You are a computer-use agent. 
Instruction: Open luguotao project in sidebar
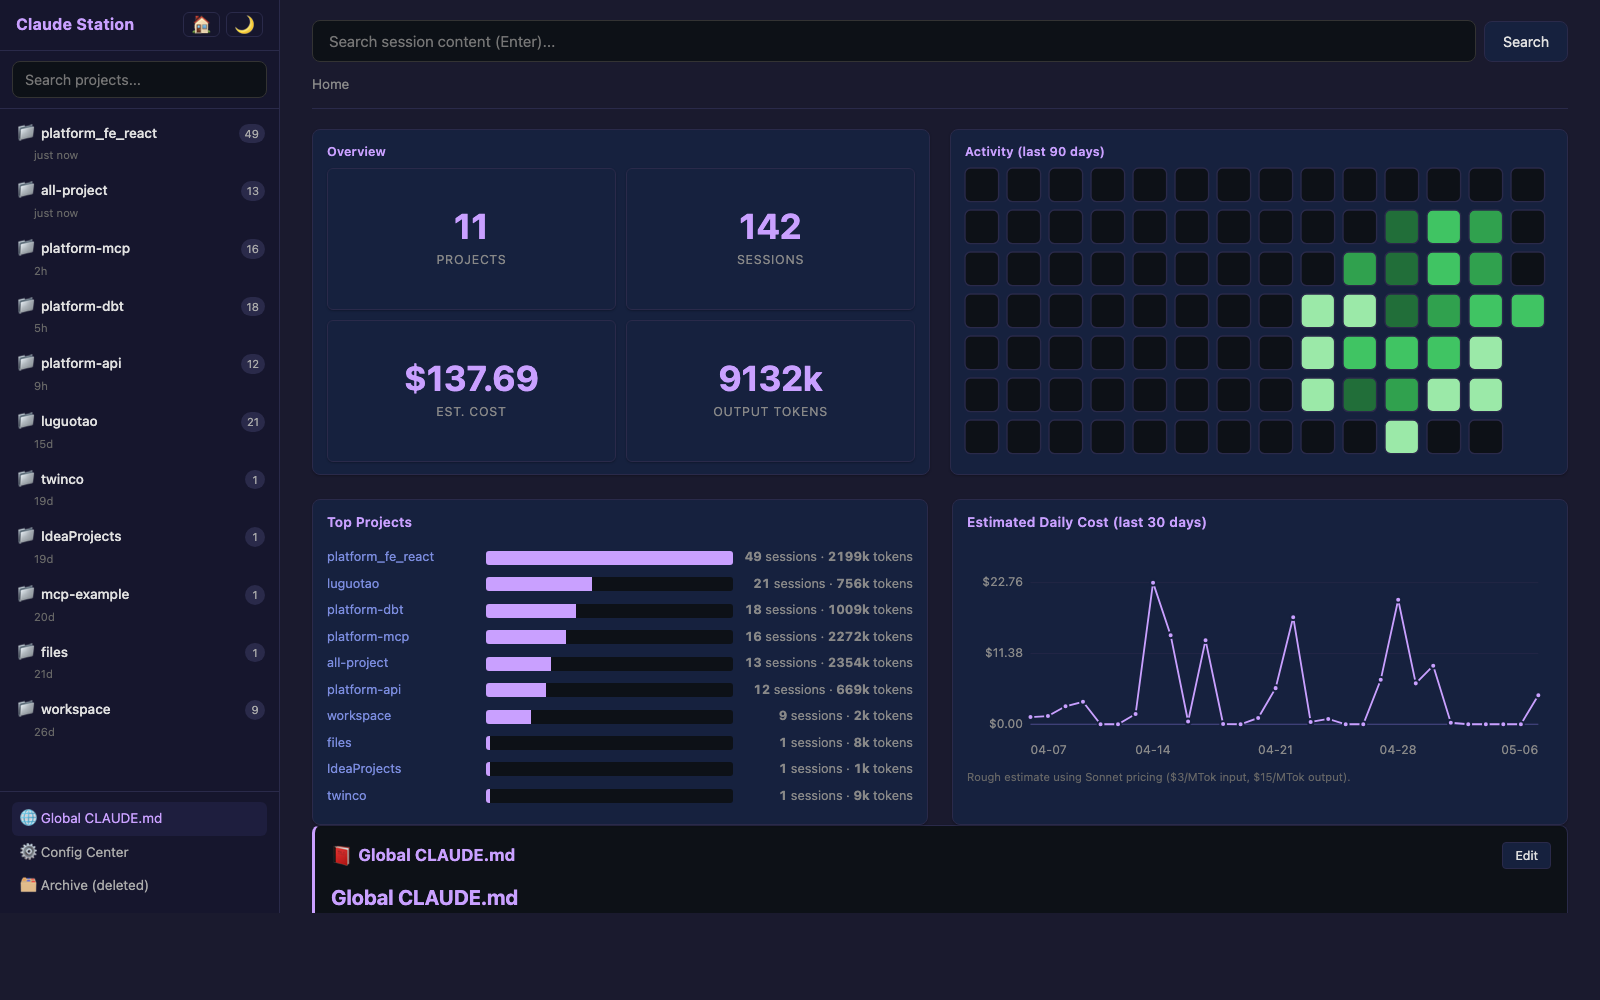click(139, 431)
